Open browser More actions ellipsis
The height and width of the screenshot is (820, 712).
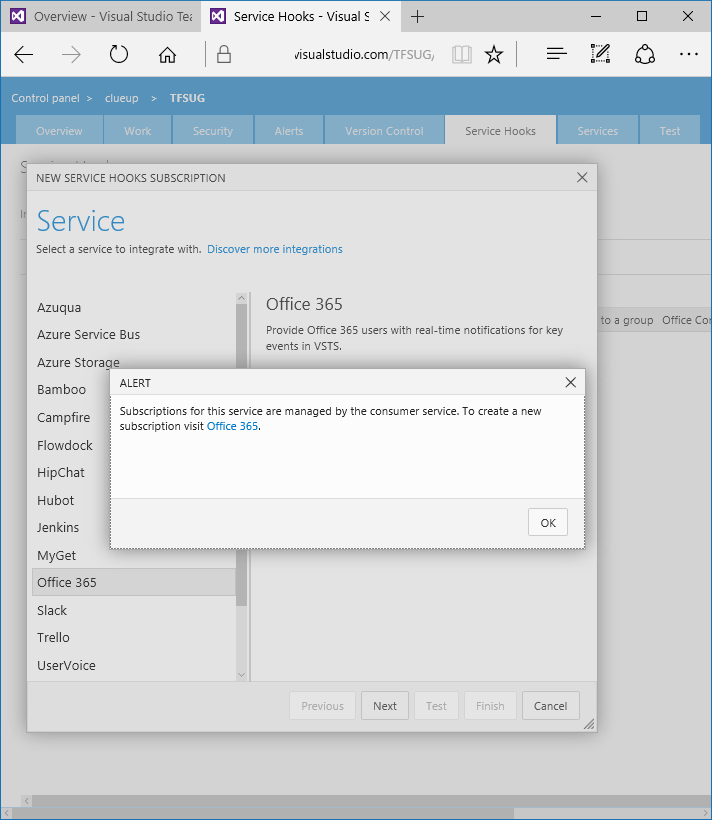click(x=688, y=54)
